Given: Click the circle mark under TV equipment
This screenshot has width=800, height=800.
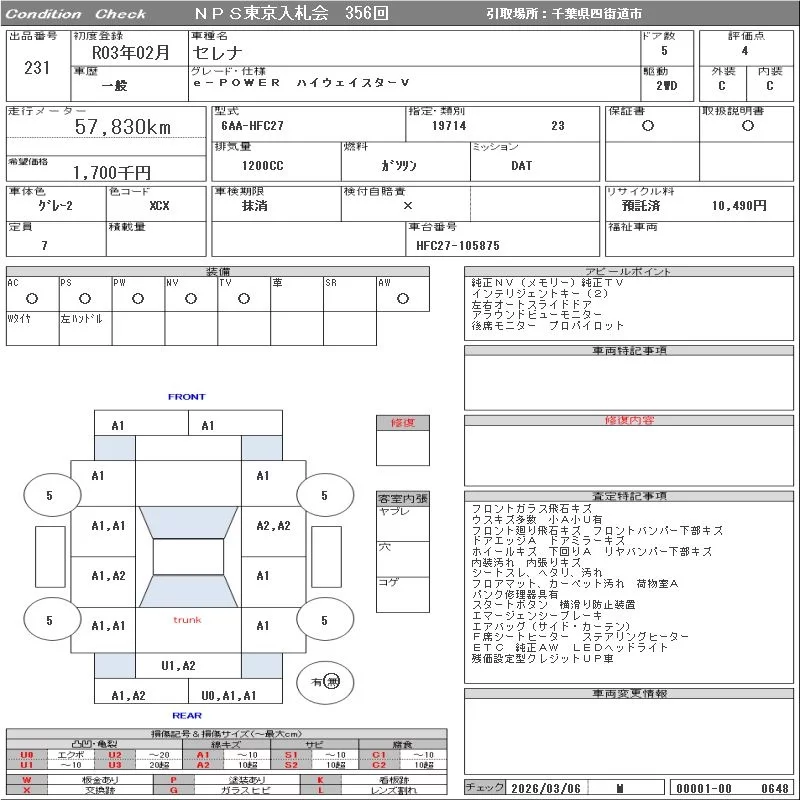Looking at the screenshot, I should pos(244,298).
